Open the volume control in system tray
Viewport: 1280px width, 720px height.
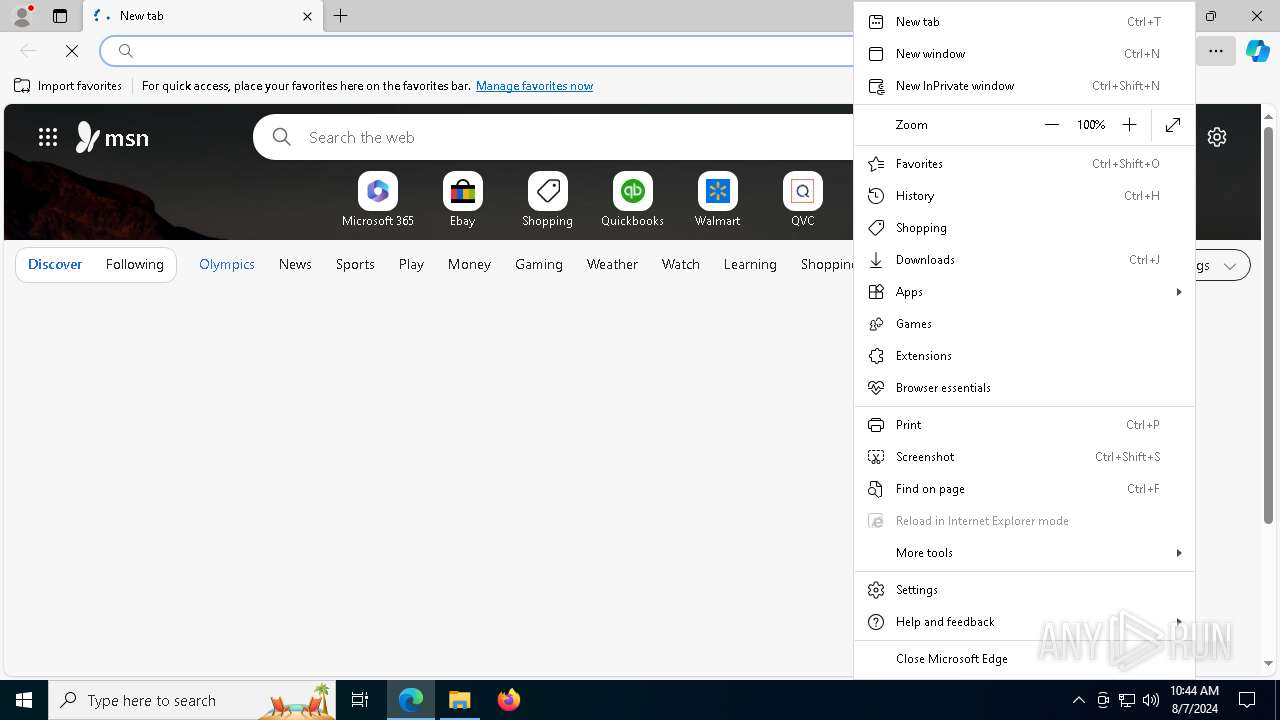tap(1151, 700)
